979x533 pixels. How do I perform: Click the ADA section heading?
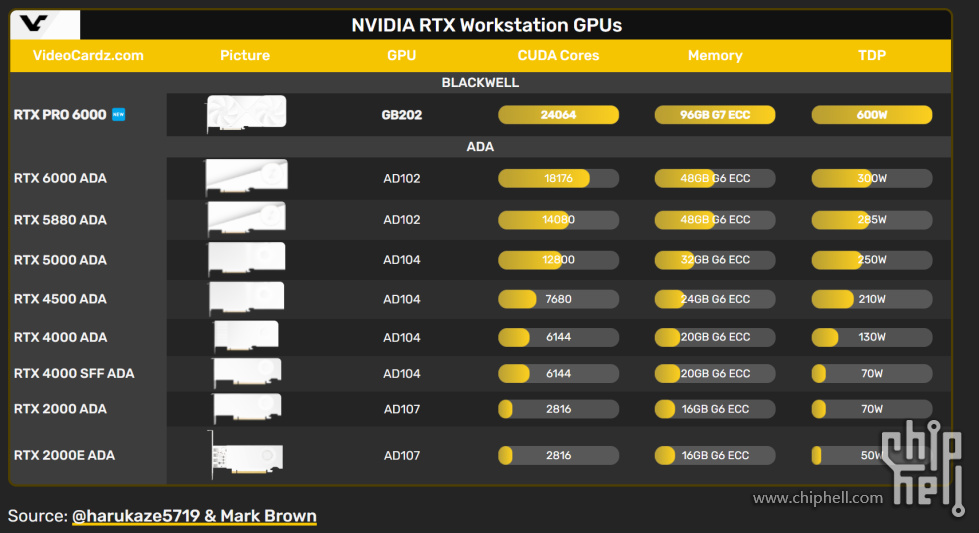point(480,147)
